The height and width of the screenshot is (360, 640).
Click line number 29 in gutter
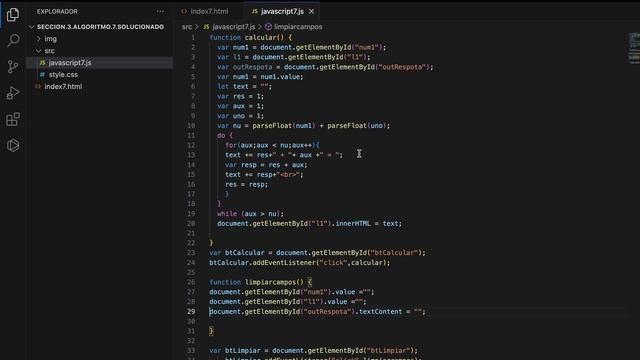point(191,311)
